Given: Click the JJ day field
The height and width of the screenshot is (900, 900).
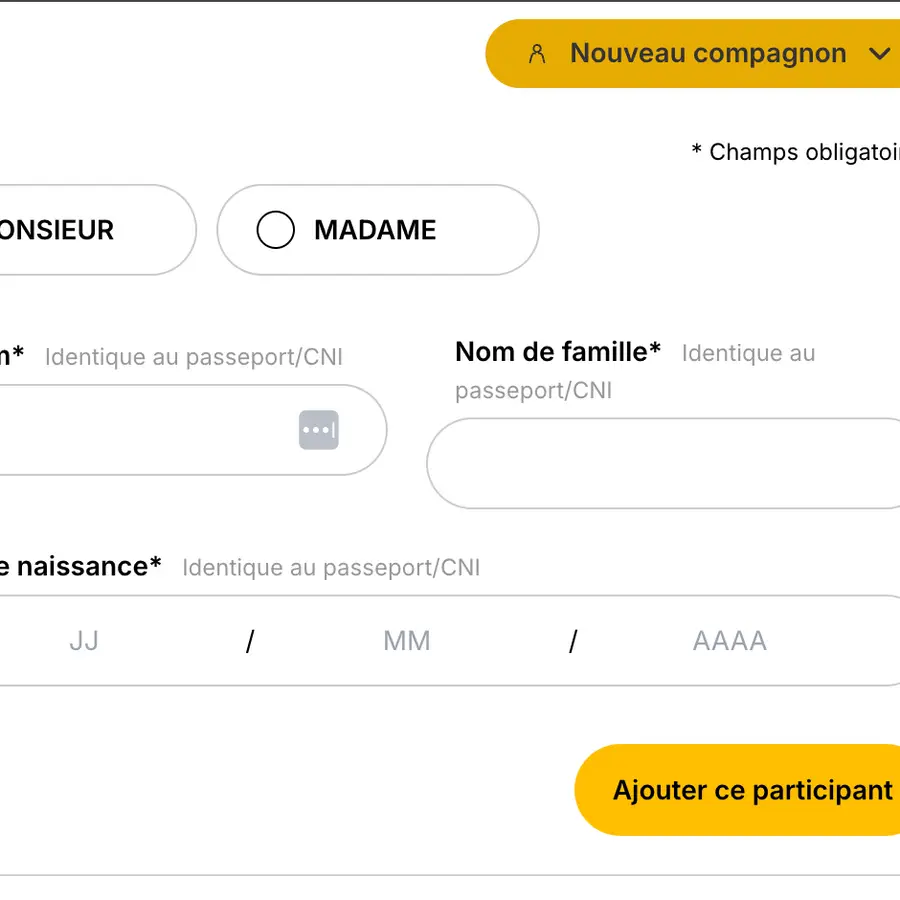Looking at the screenshot, I should 84,641.
